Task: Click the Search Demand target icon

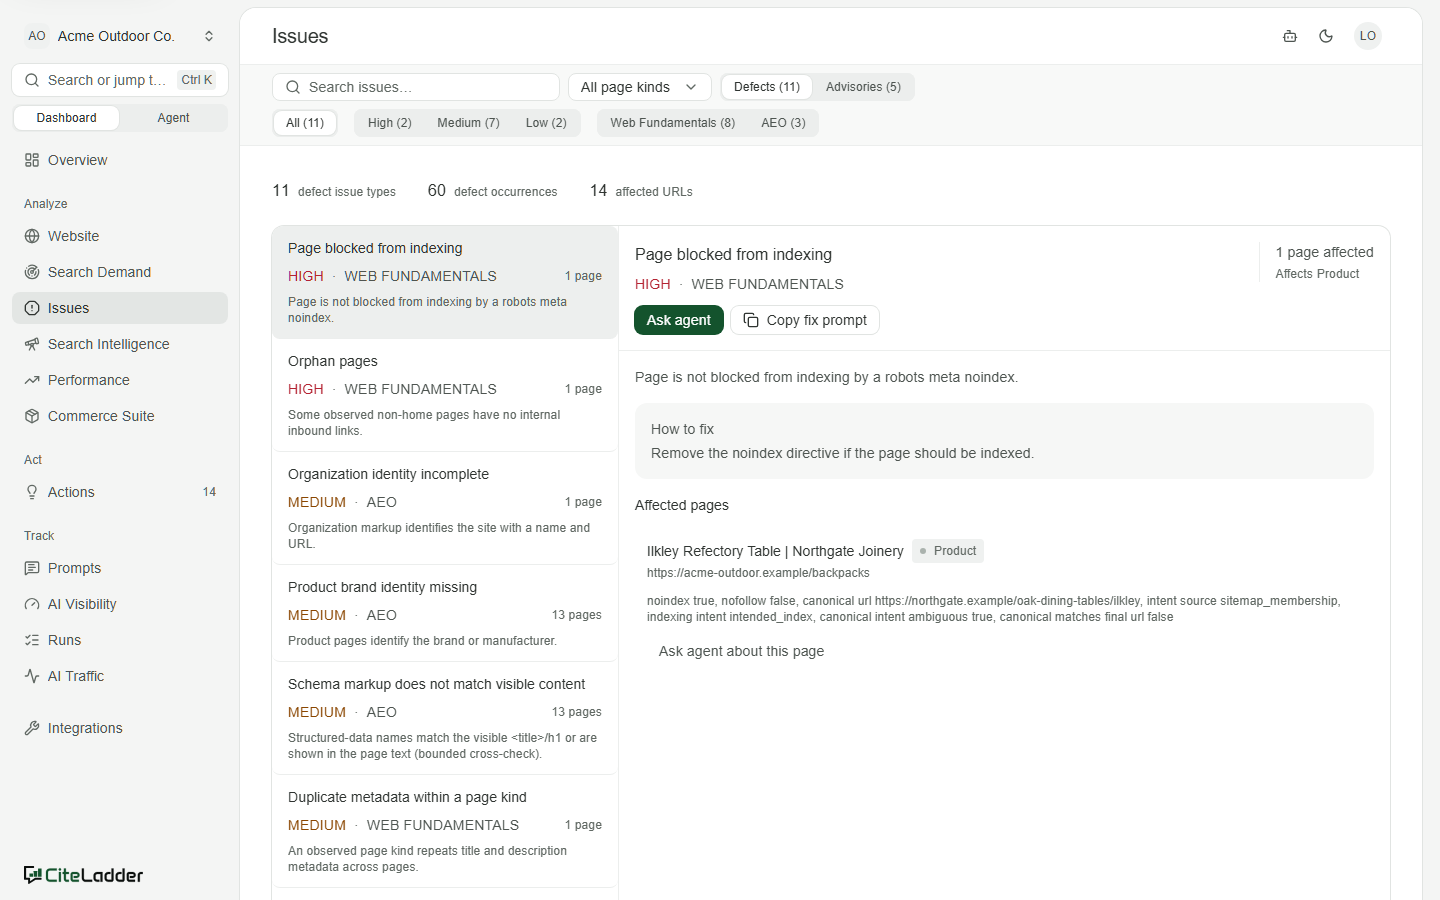Action: coord(32,272)
